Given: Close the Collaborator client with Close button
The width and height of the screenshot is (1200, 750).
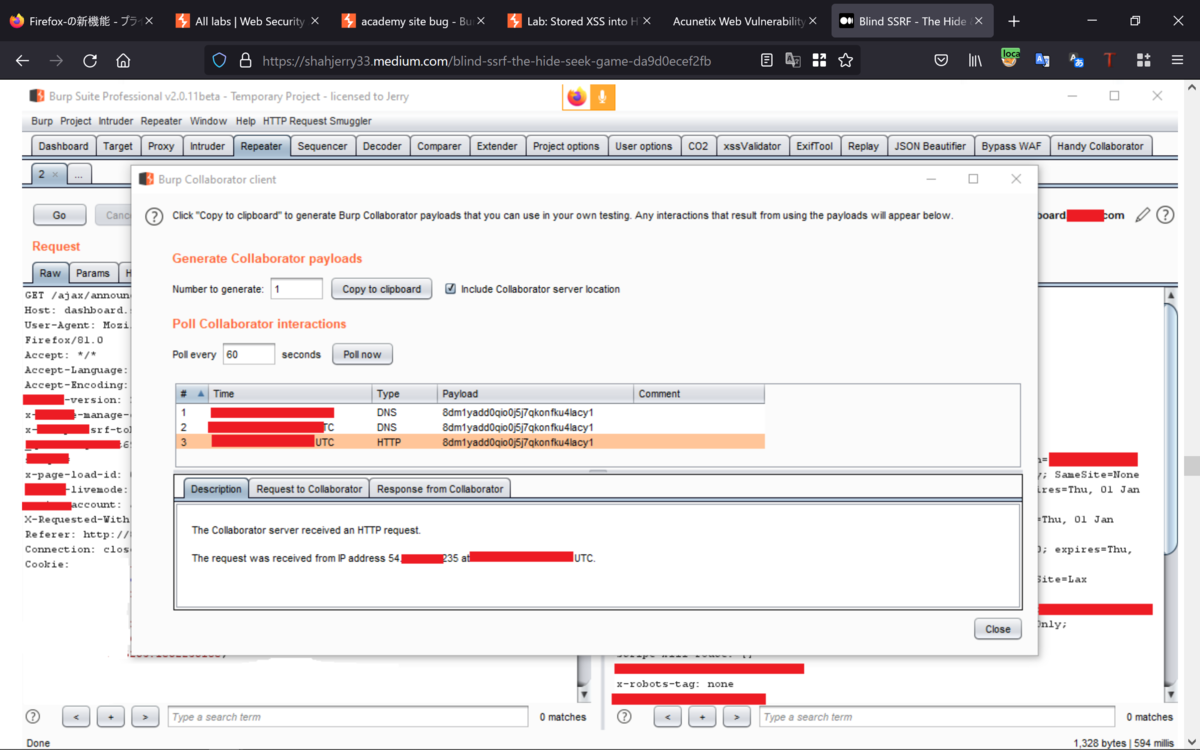Looking at the screenshot, I should coord(997,629).
